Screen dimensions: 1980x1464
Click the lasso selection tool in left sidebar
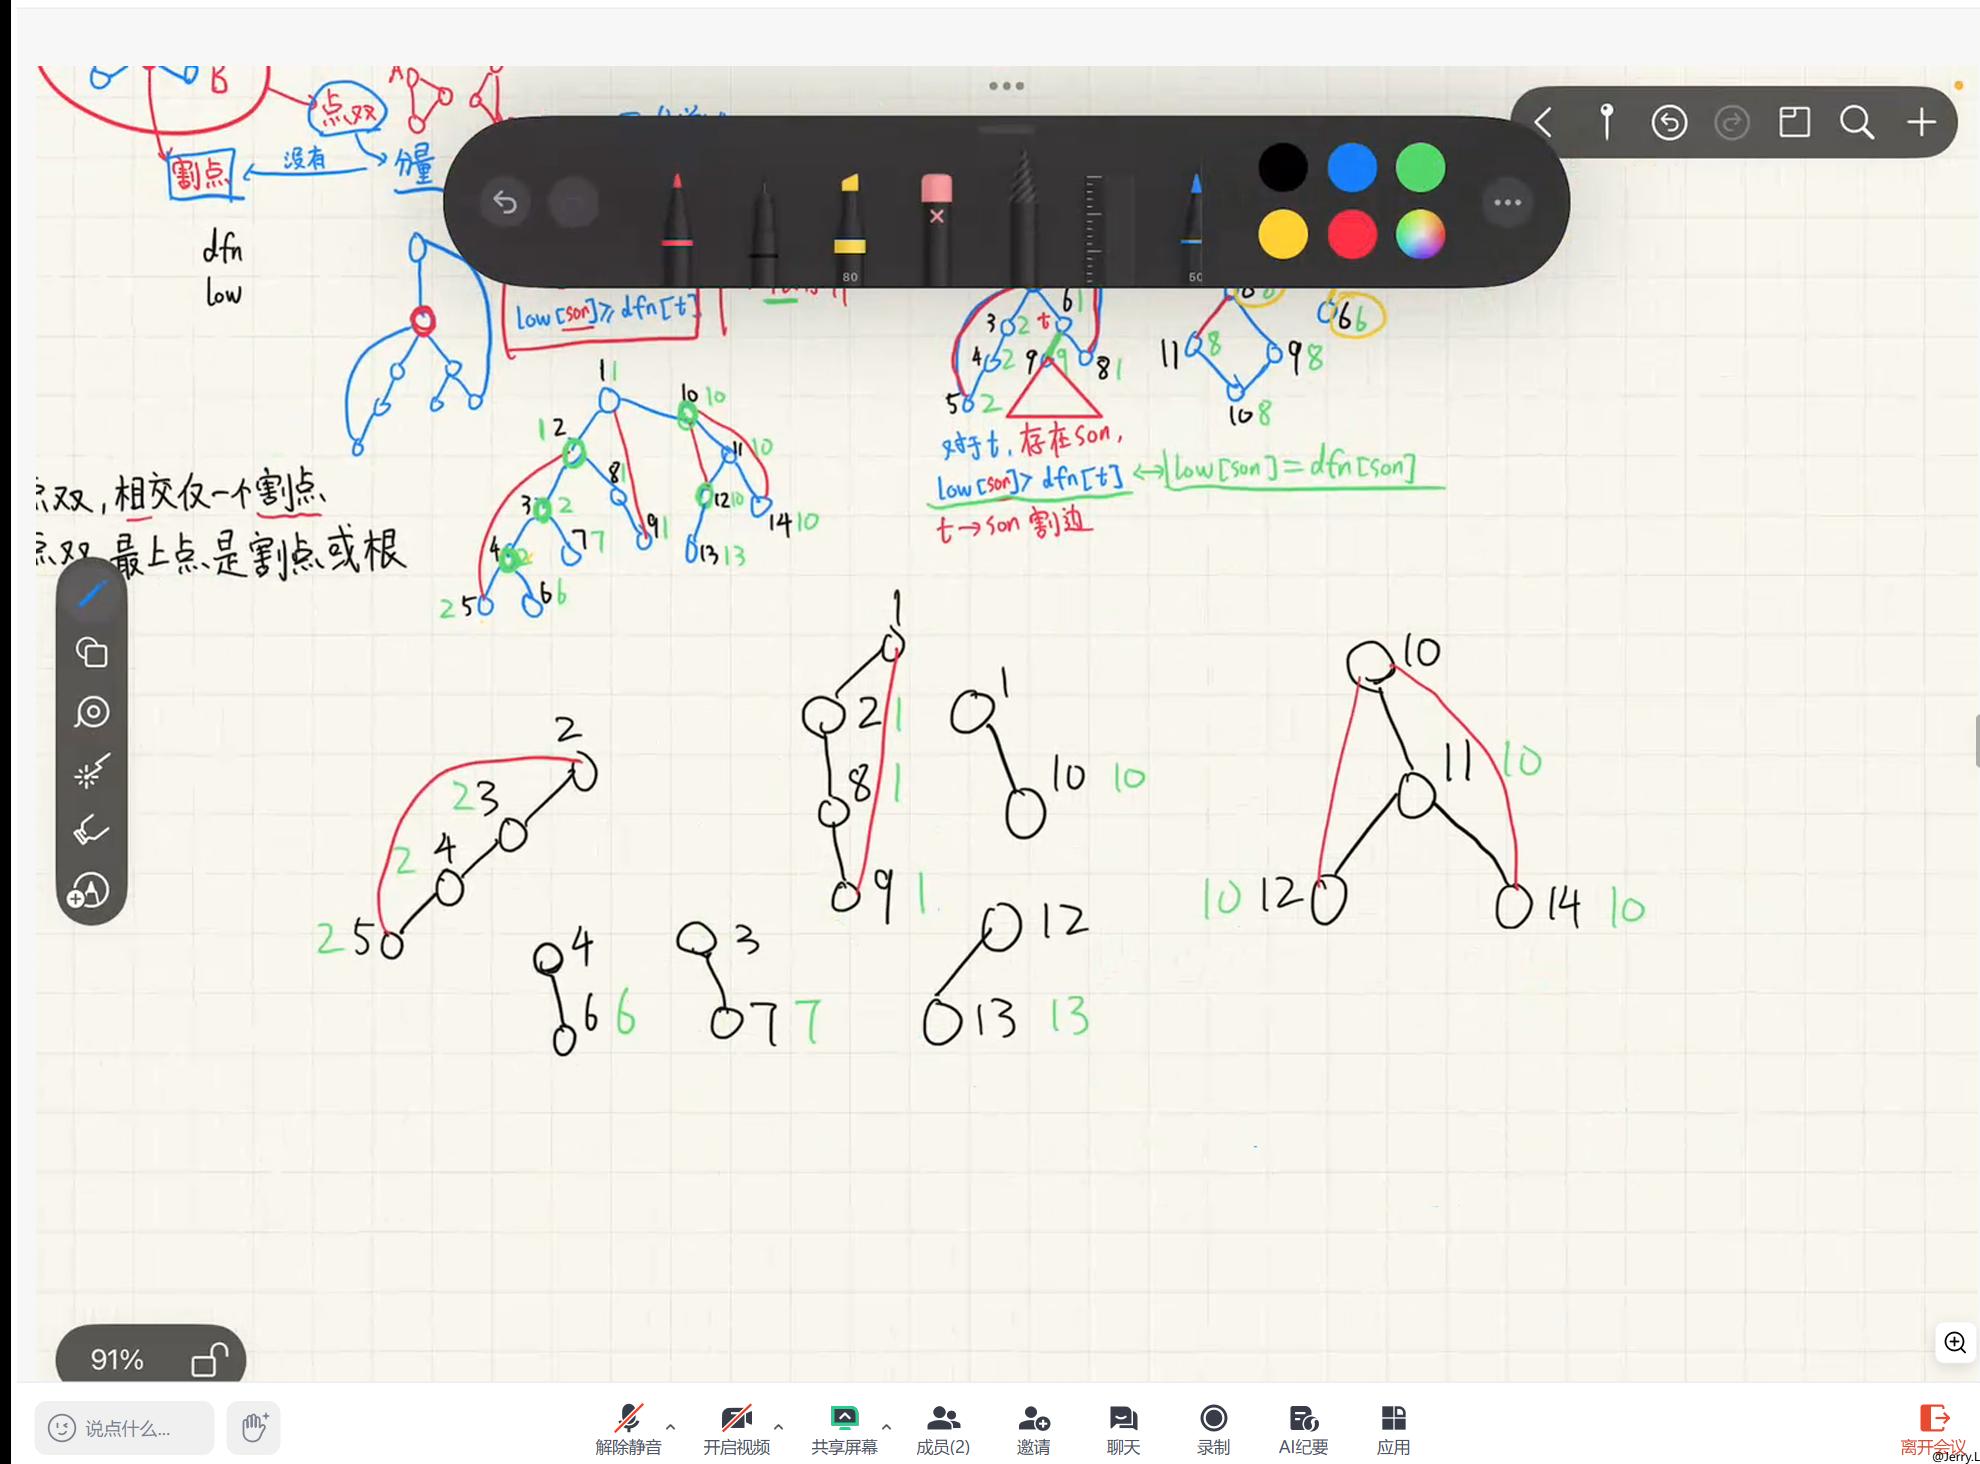pyautogui.click(x=92, y=712)
